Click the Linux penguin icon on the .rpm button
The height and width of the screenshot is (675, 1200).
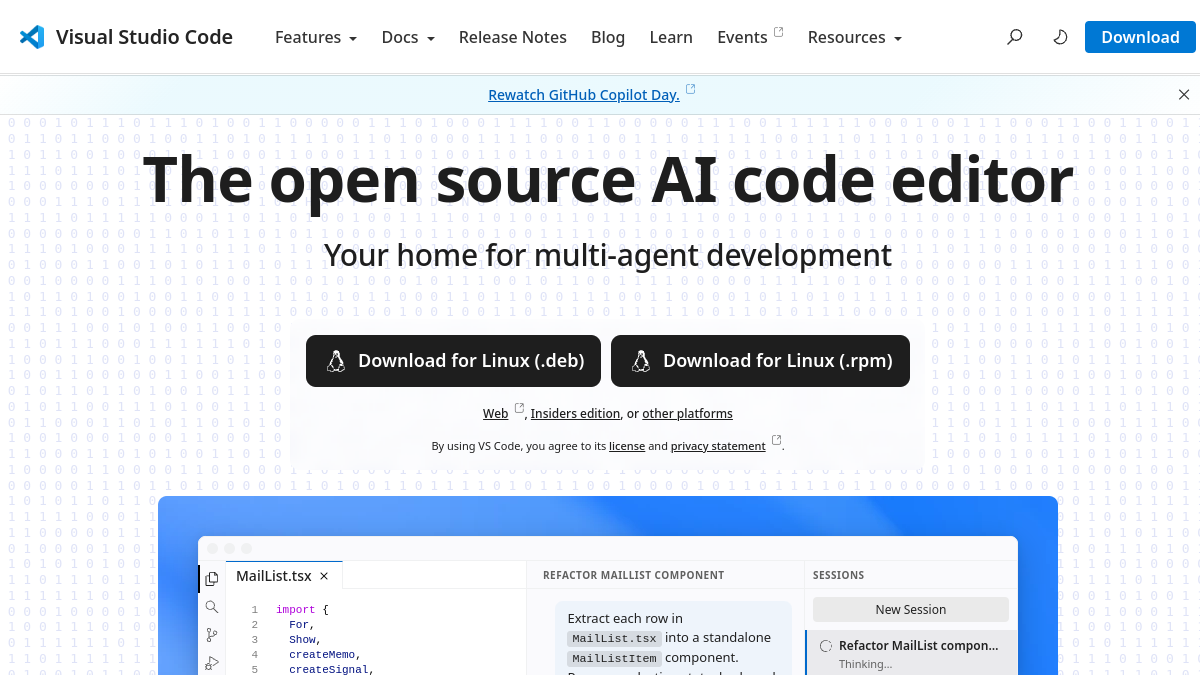(641, 361)
